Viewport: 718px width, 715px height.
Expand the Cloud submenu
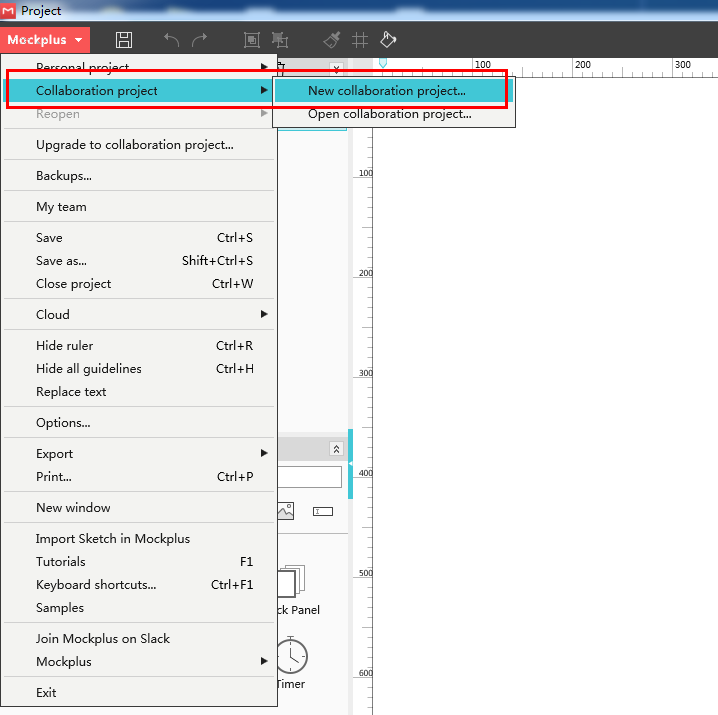coord(139,315)
